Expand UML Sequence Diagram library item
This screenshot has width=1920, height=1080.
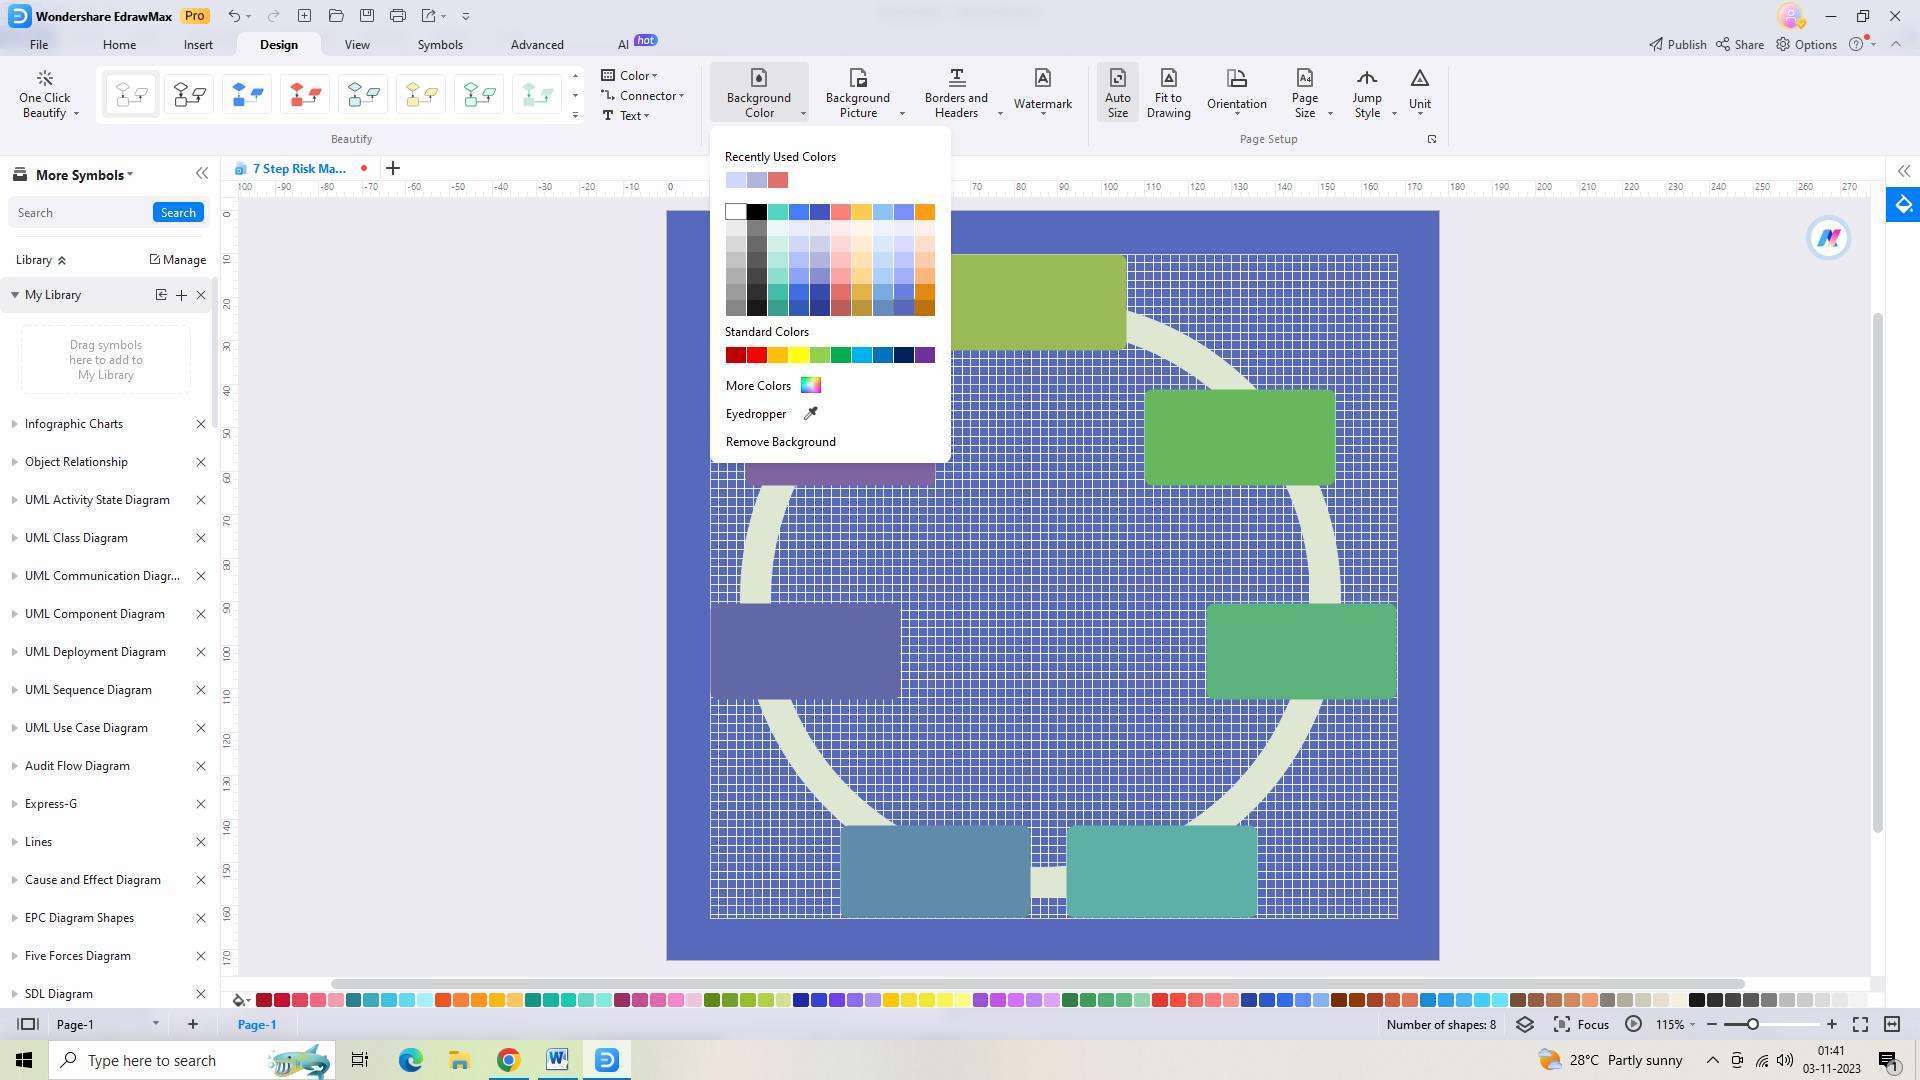[x=11, y=688]
